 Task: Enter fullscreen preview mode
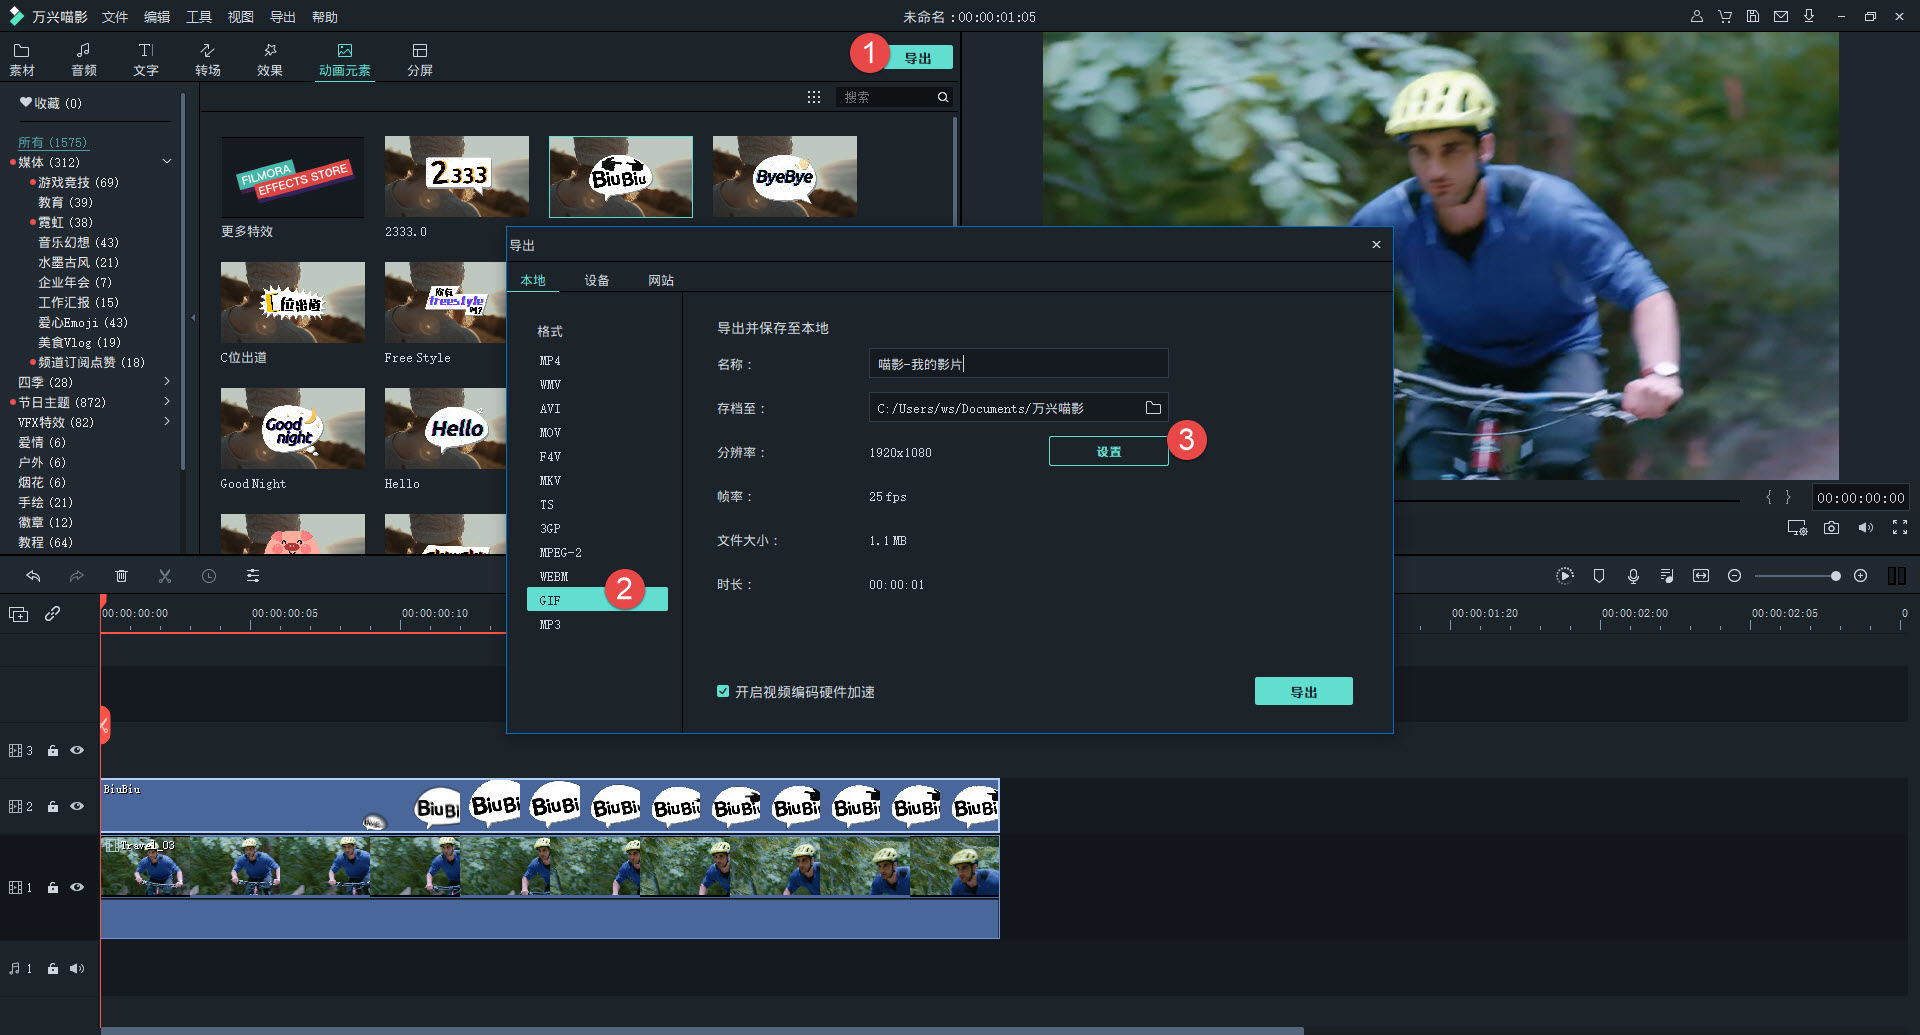click(1900, 528)
